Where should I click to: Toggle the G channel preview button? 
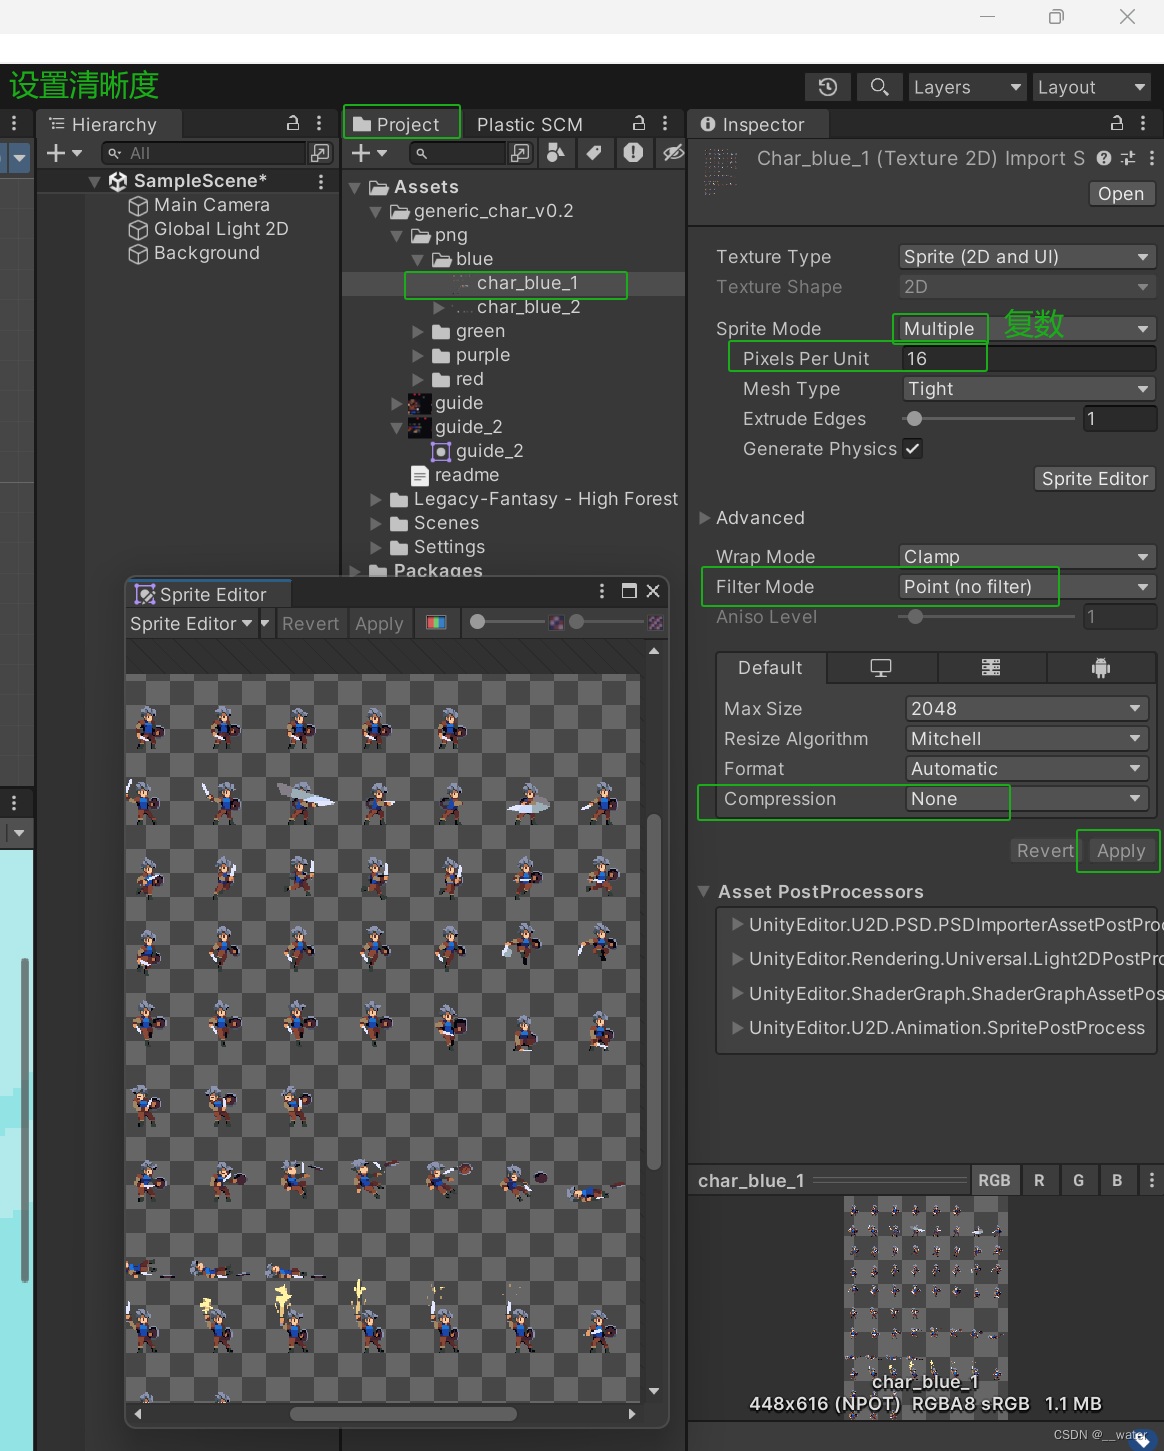click(x=1078, y=1180)
